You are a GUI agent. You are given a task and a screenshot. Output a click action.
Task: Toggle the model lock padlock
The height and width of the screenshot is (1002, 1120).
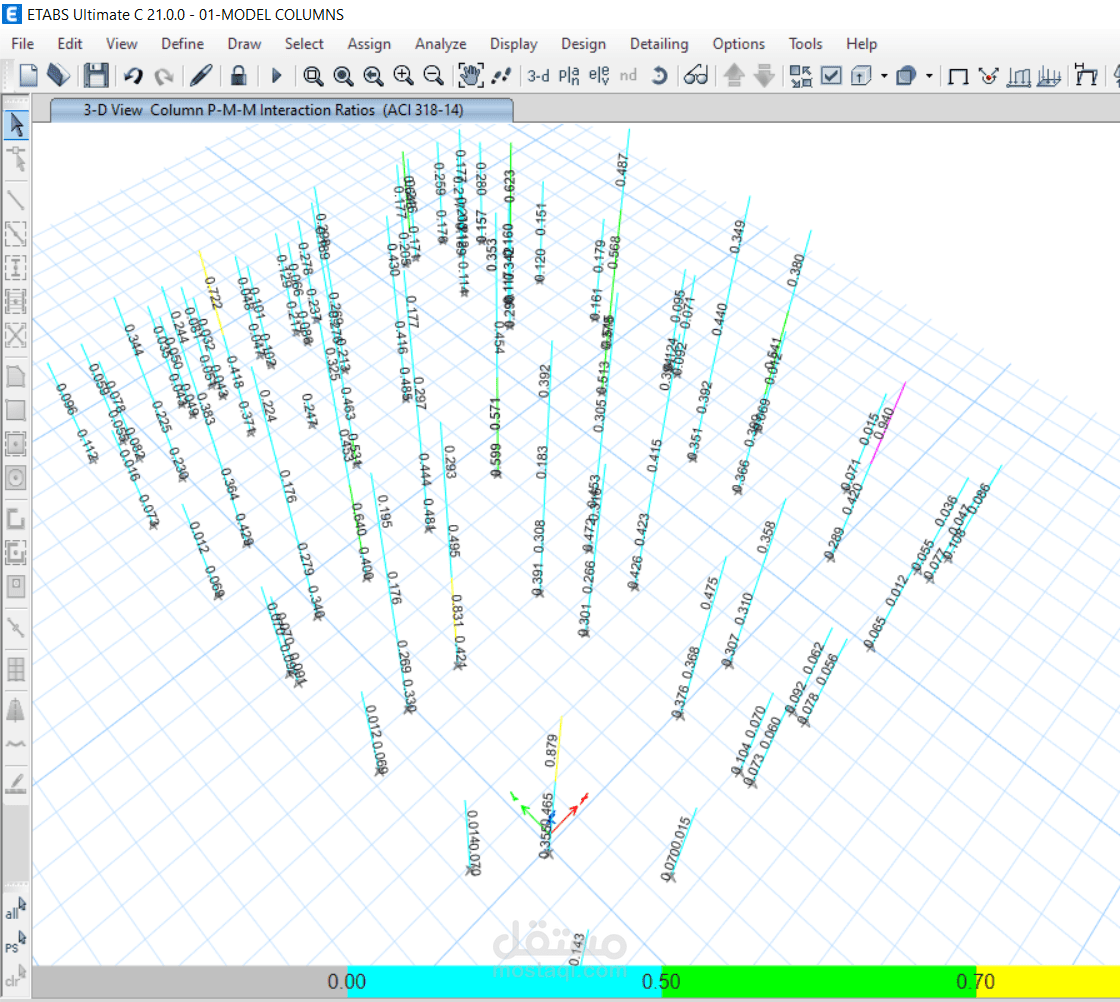pyautogui.click(x=239, y=75)
